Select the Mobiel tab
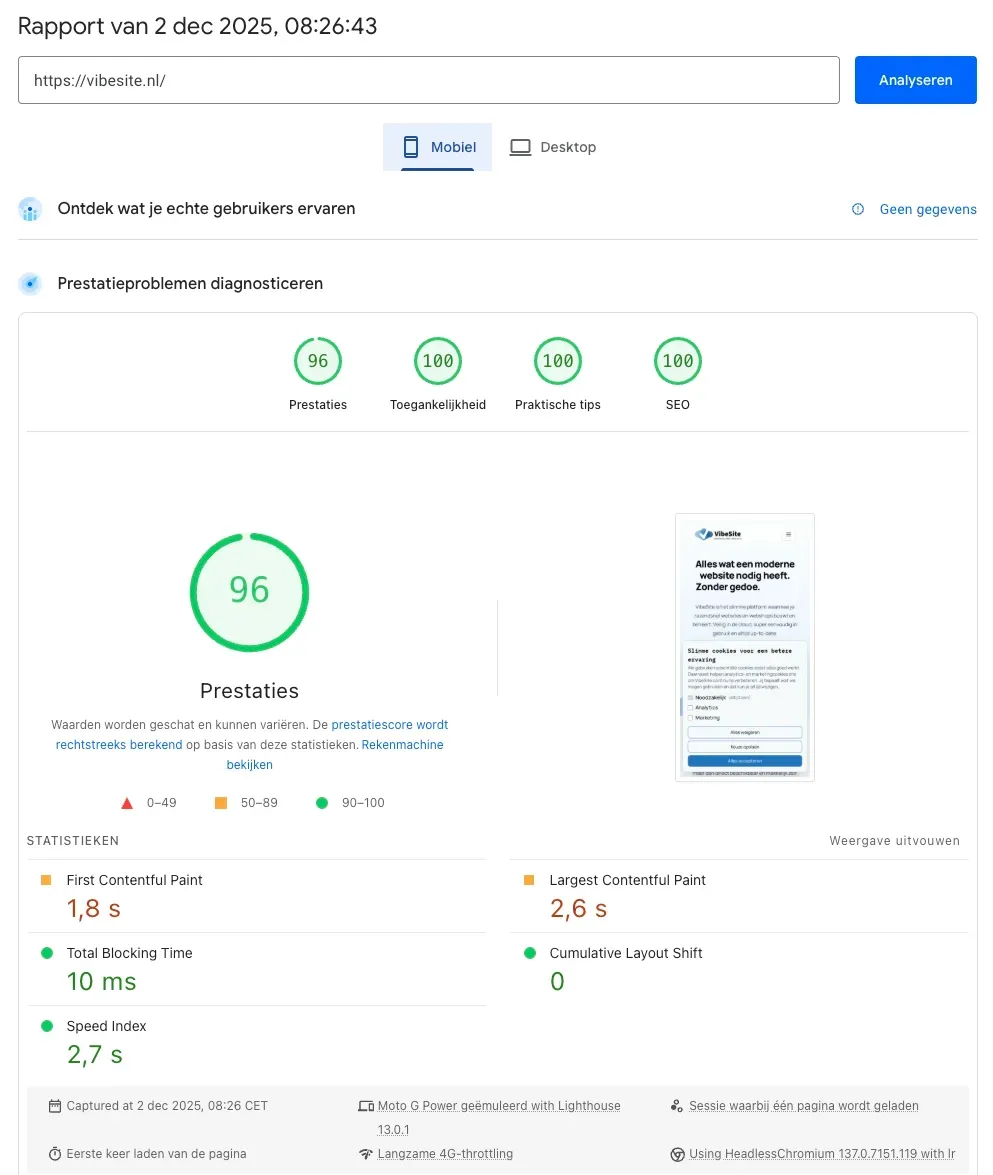This screenshot has width=993, height=1175. pyautogui.click(x=438, y=147)
